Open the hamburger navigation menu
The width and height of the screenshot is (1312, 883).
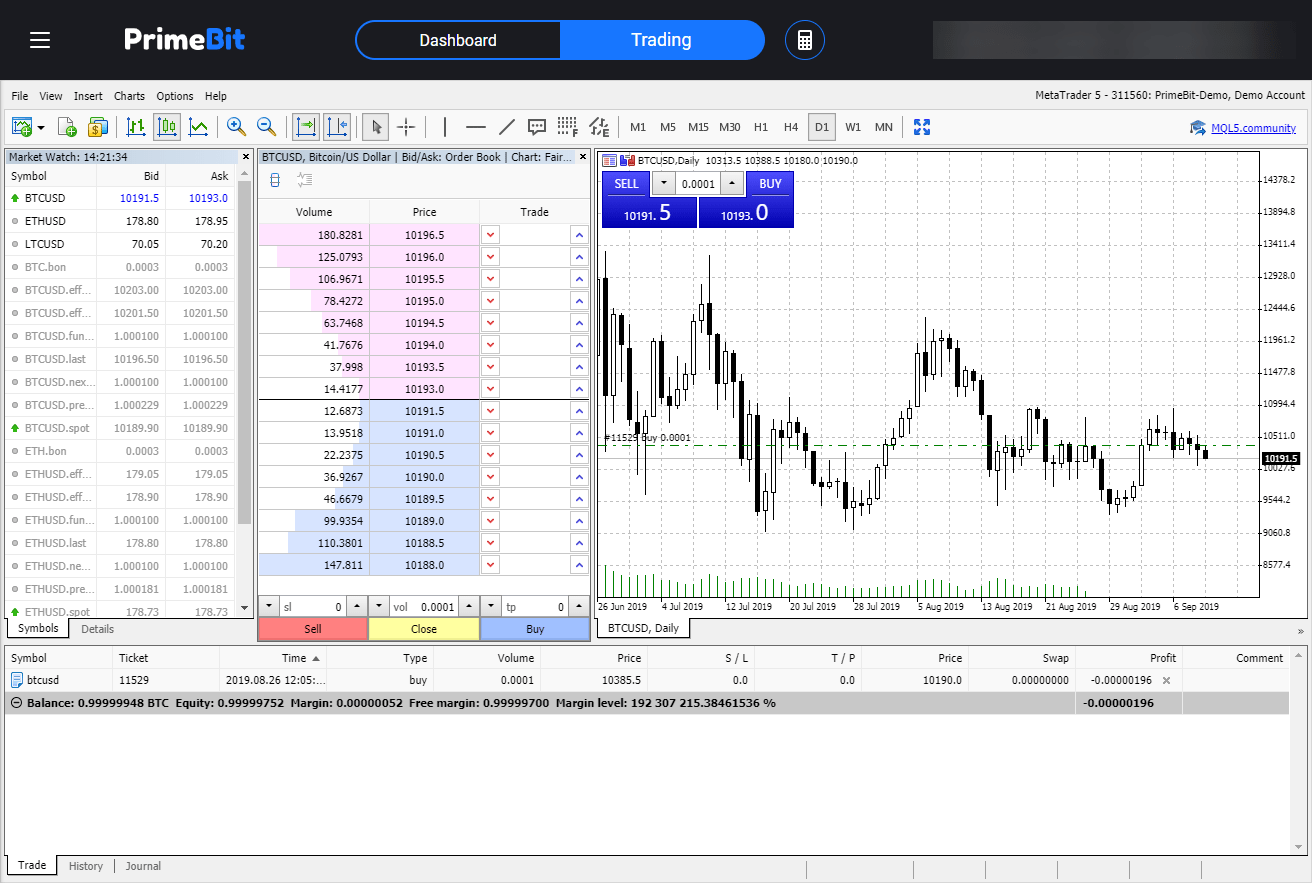(x=40, y=40)
